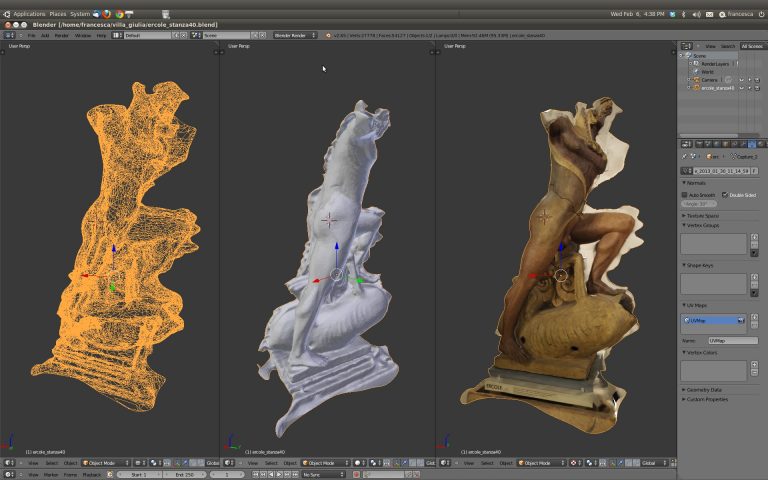Click the World icon in outliner
The image size is (768, 480).
pos(695,72)
